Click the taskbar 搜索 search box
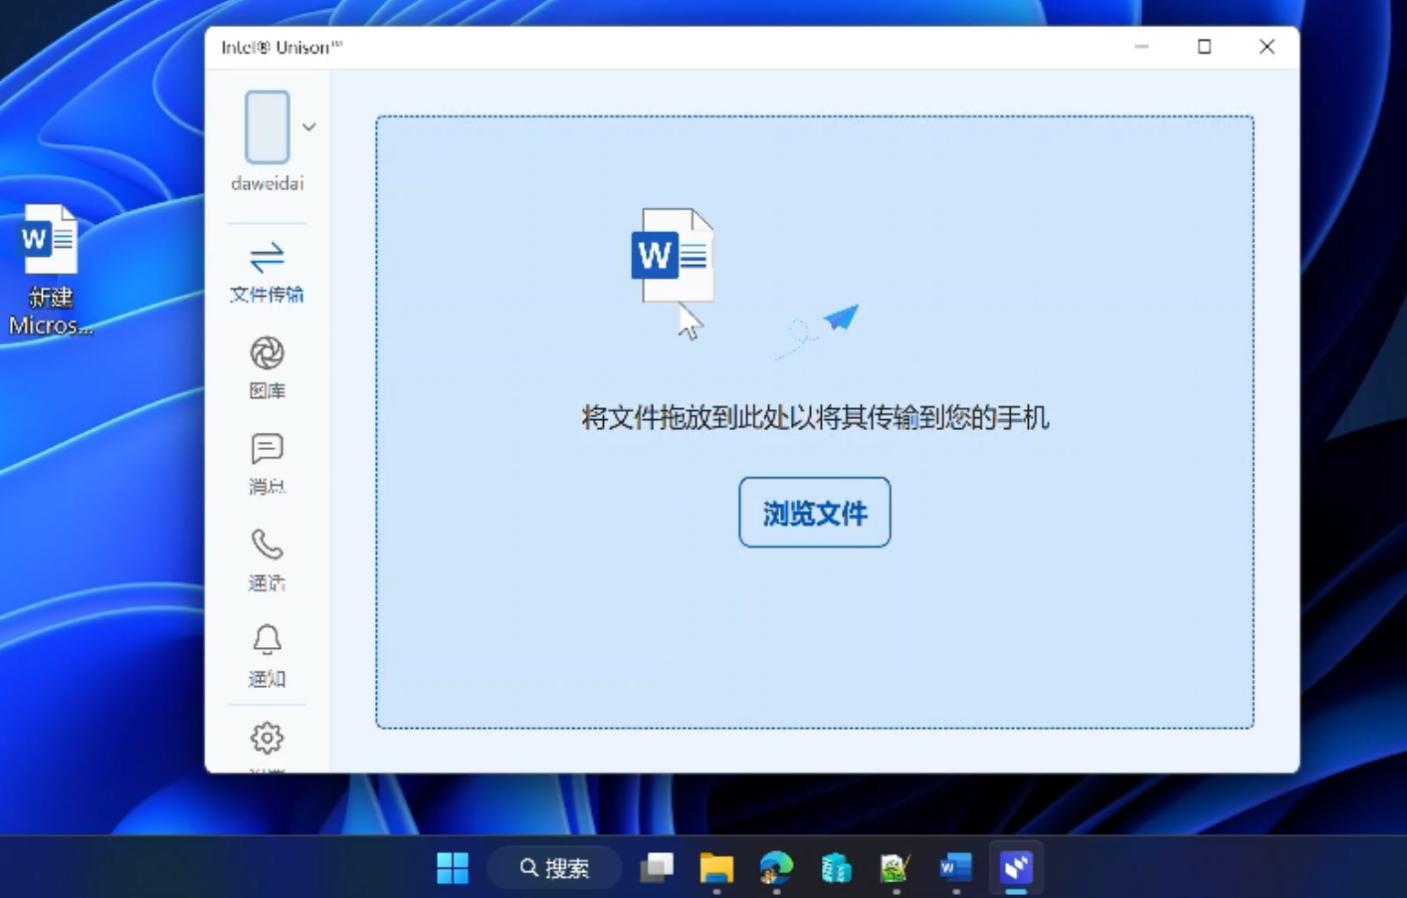1407x898 pixels. 555,867
